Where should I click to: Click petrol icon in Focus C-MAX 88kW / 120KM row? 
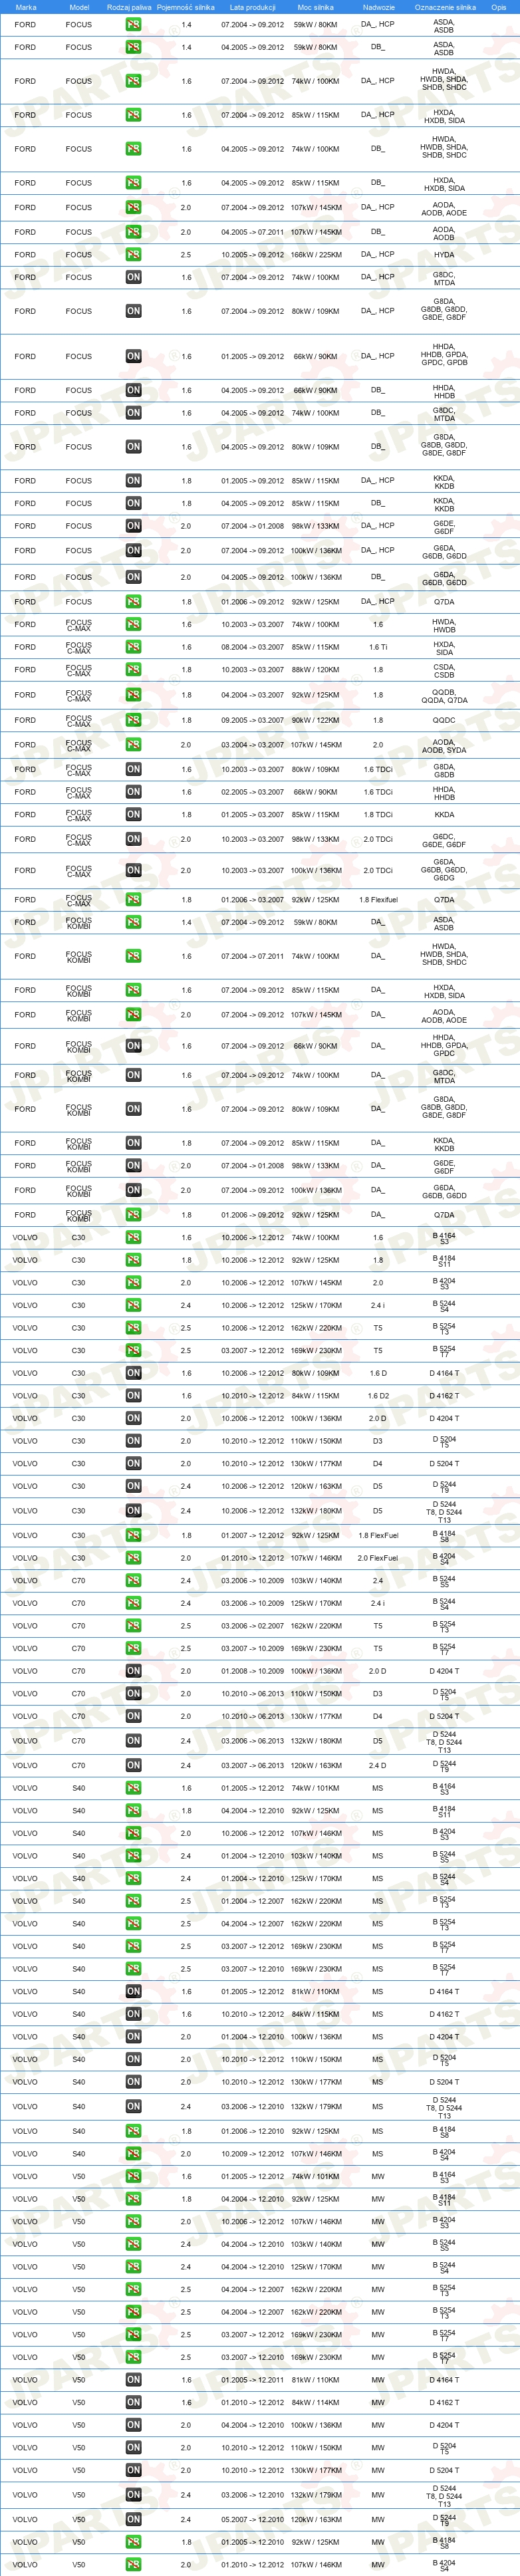[x=133, y=670]
